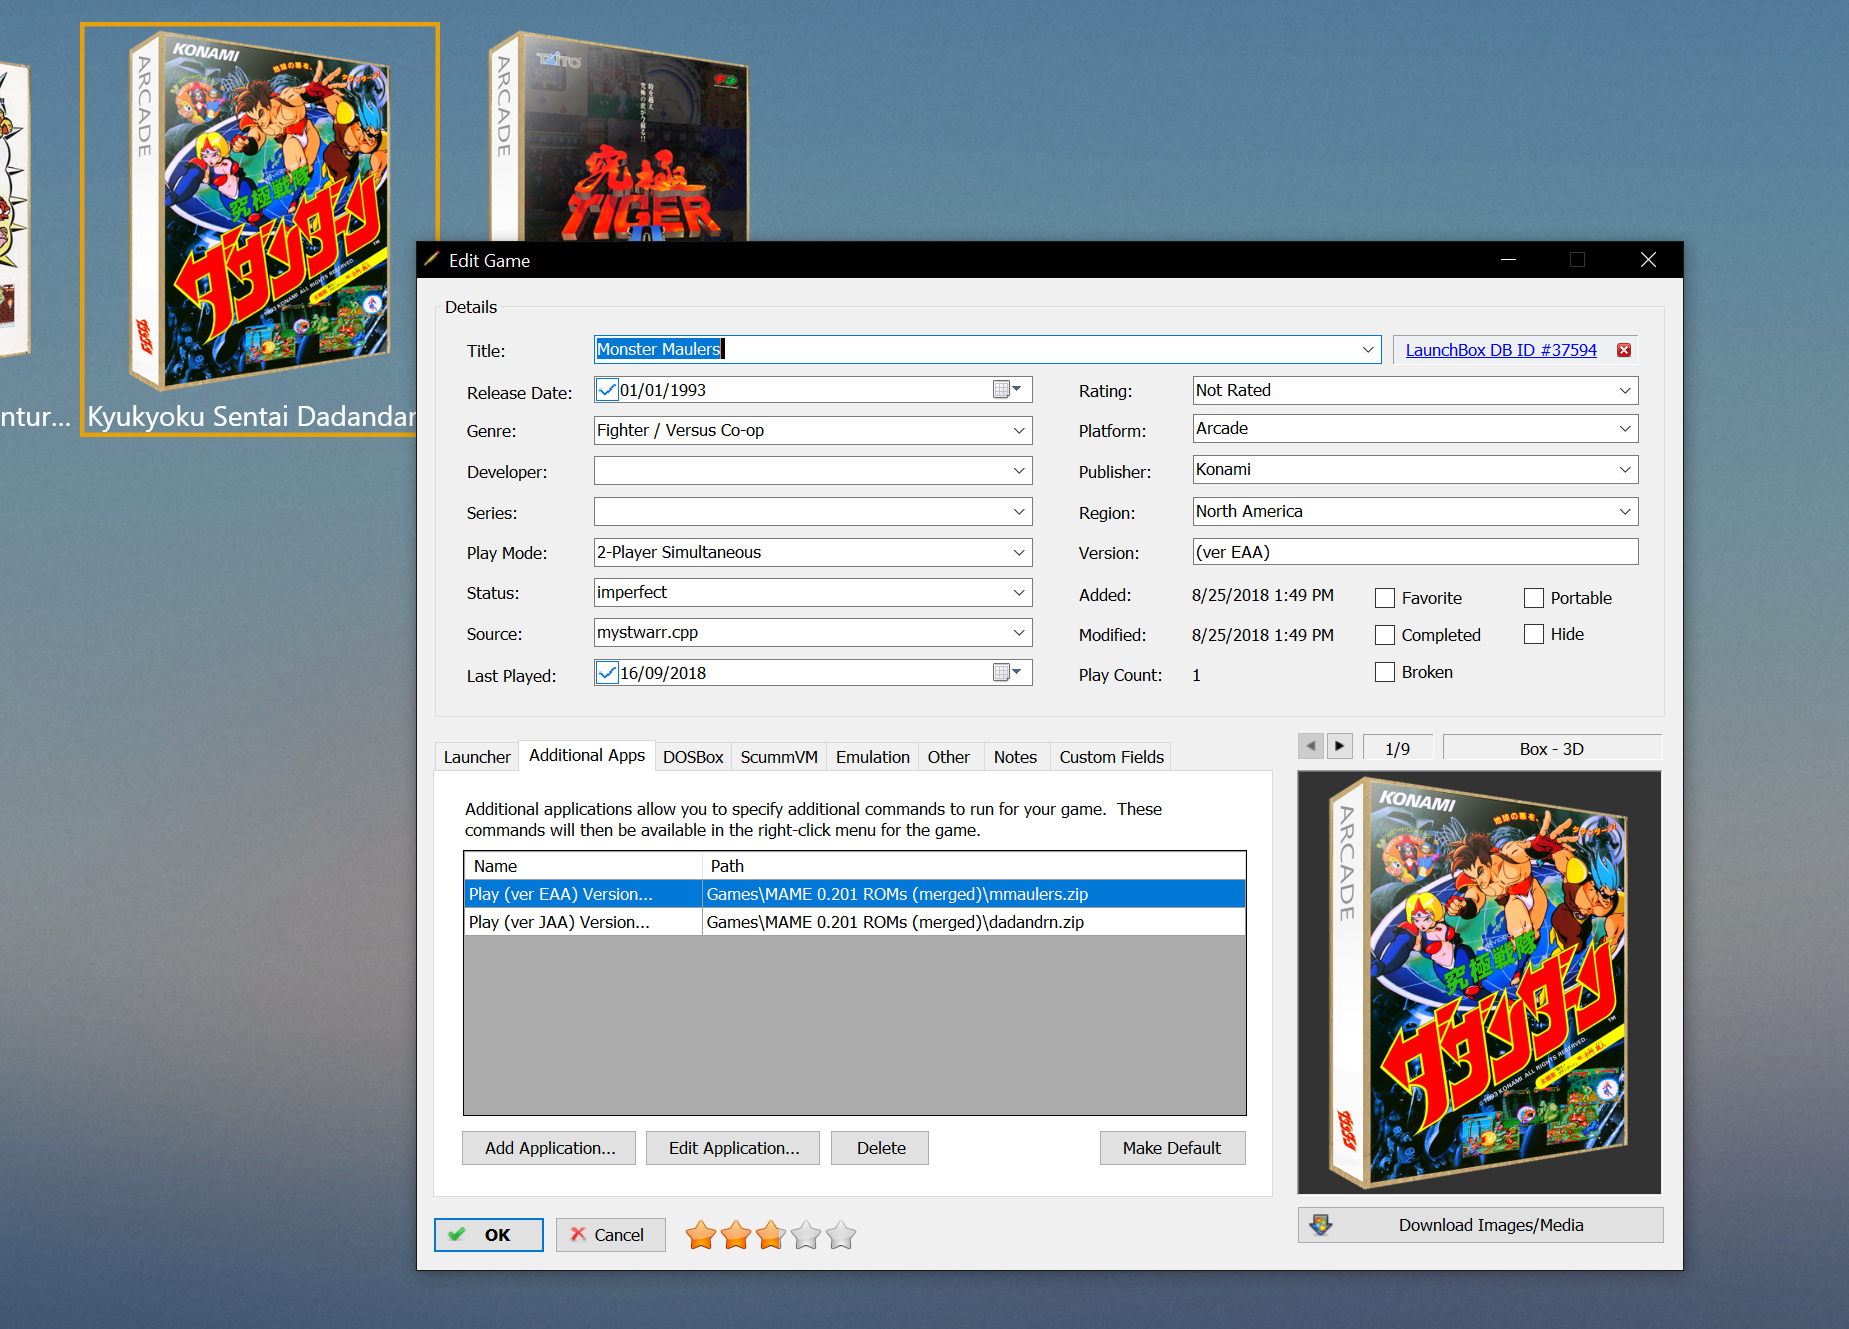1849x1329 pixels.
Task: Click Add Application button
Action: coord(550,1148)
